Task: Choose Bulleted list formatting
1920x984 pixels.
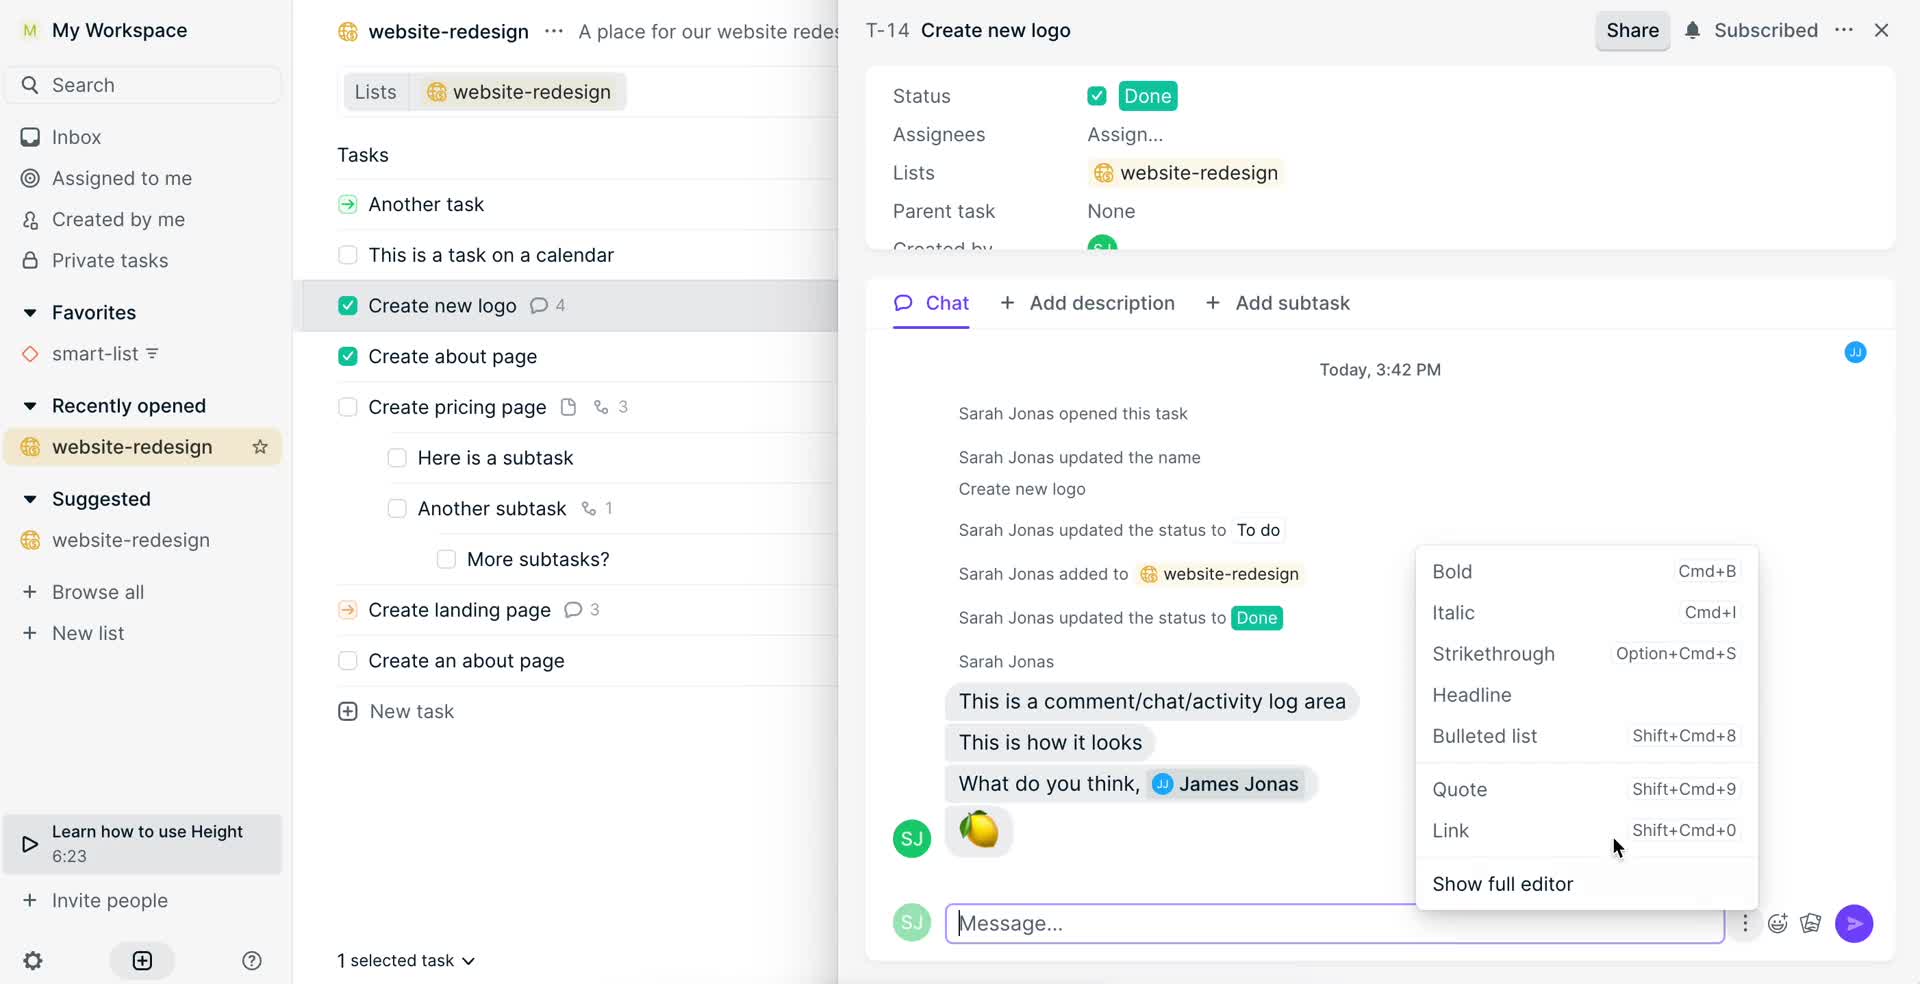Action: point(1586,735)
